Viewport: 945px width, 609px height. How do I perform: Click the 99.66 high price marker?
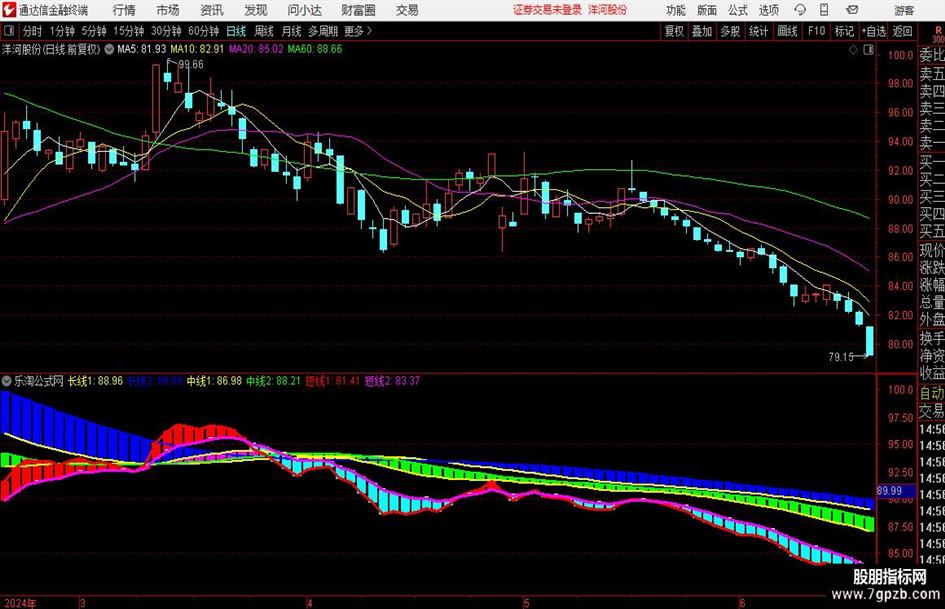(191, 65)
